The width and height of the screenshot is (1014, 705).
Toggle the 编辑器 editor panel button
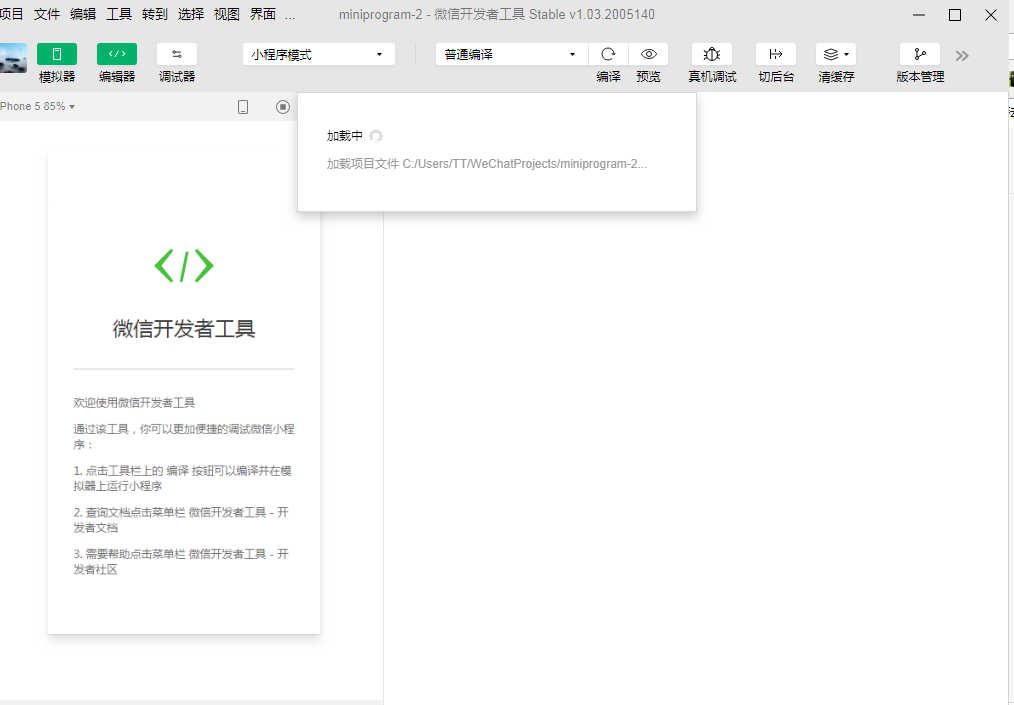[117, 54]
